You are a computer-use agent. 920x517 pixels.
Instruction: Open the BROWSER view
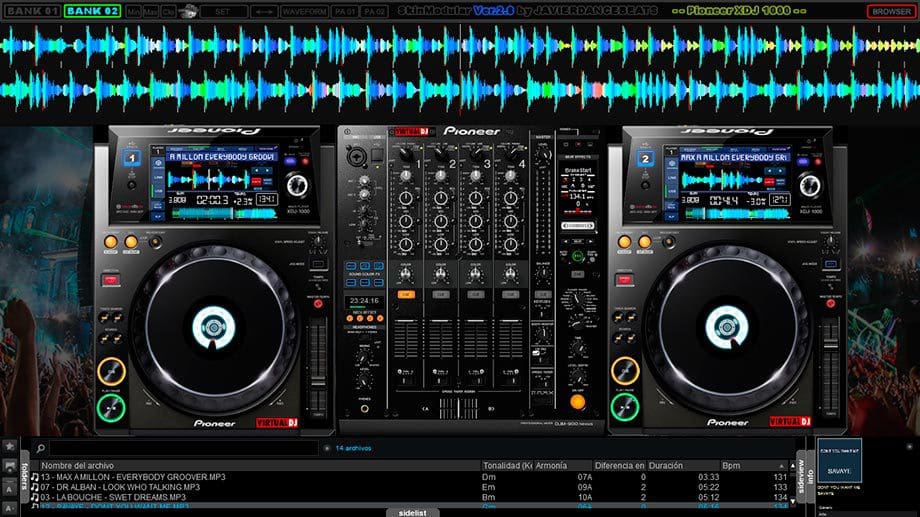pyautogui.click(x=891, y=11)
